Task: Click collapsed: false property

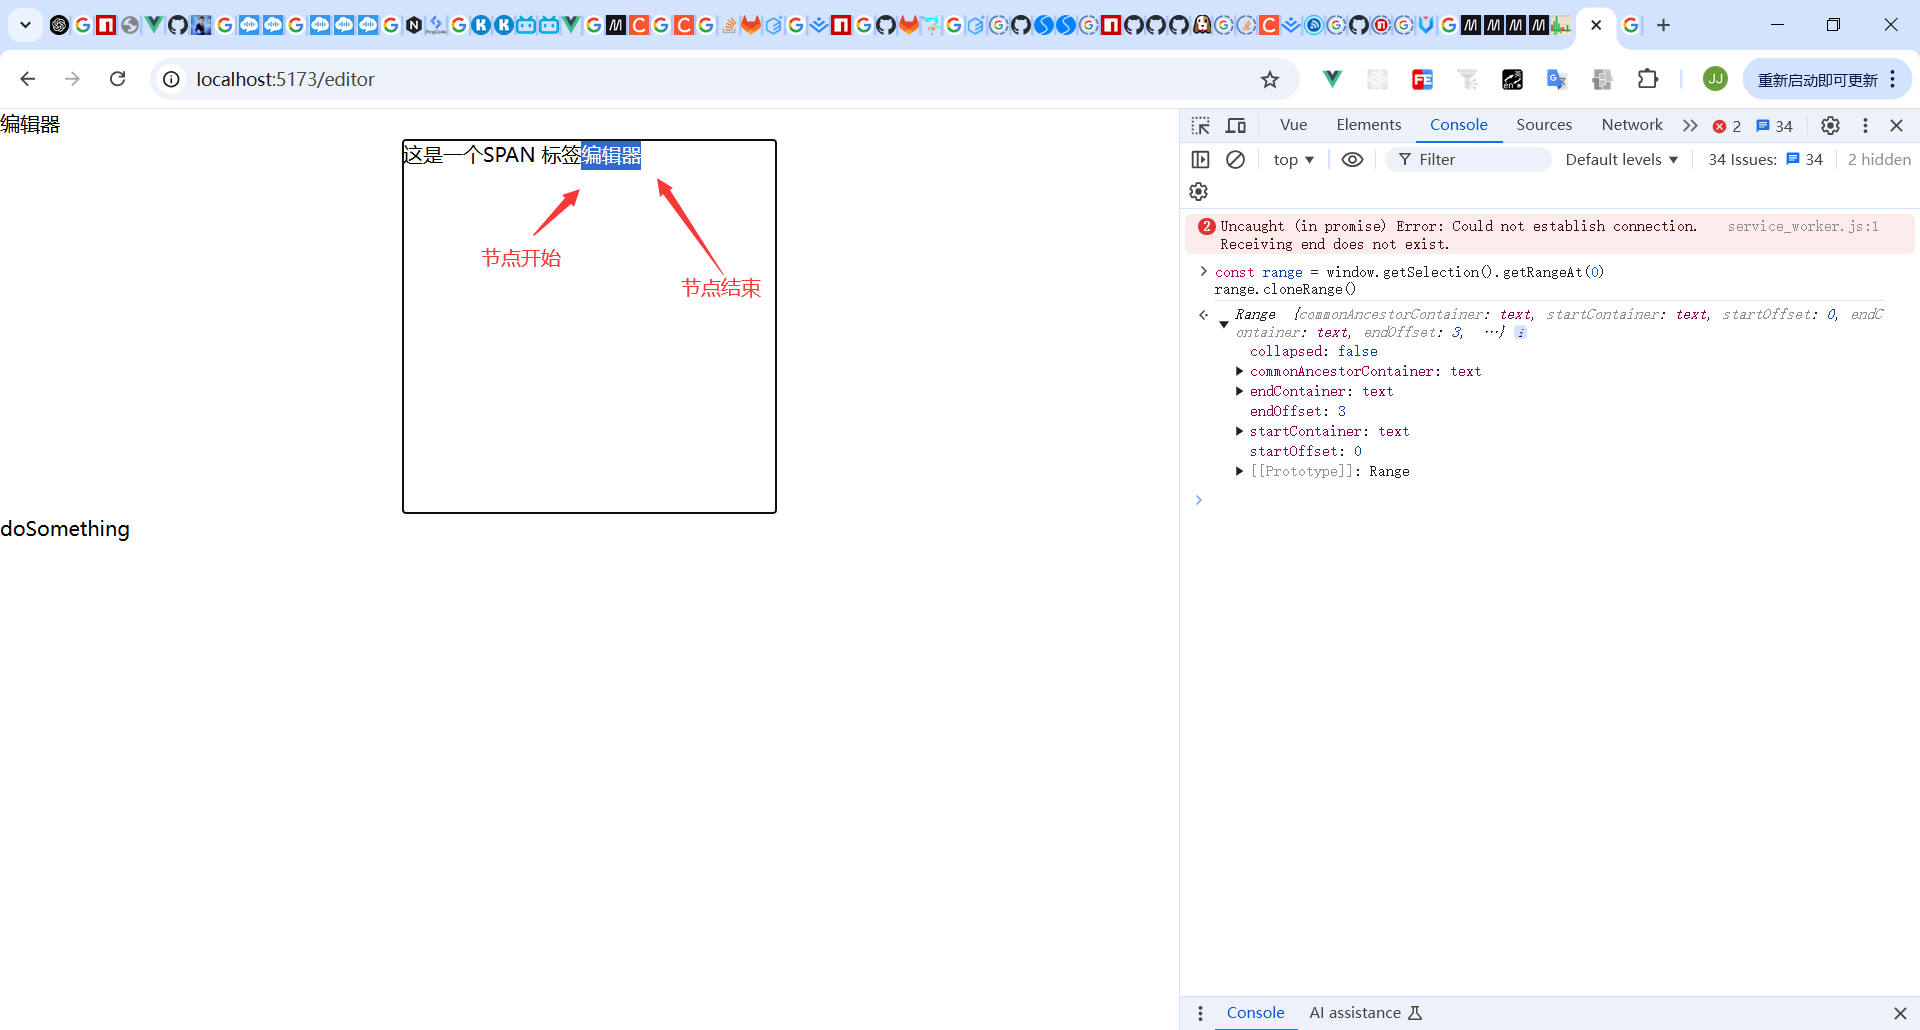Action: tap(1313, 352)
